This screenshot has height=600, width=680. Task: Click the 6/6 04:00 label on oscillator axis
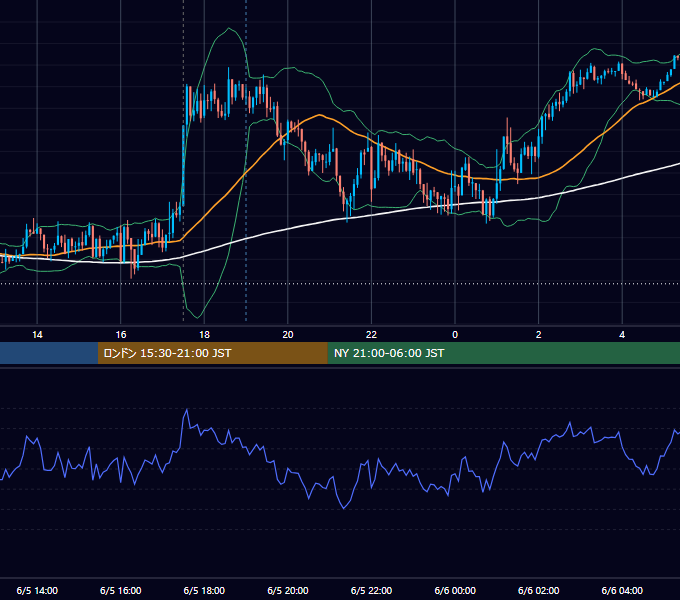tap(622, 590)
